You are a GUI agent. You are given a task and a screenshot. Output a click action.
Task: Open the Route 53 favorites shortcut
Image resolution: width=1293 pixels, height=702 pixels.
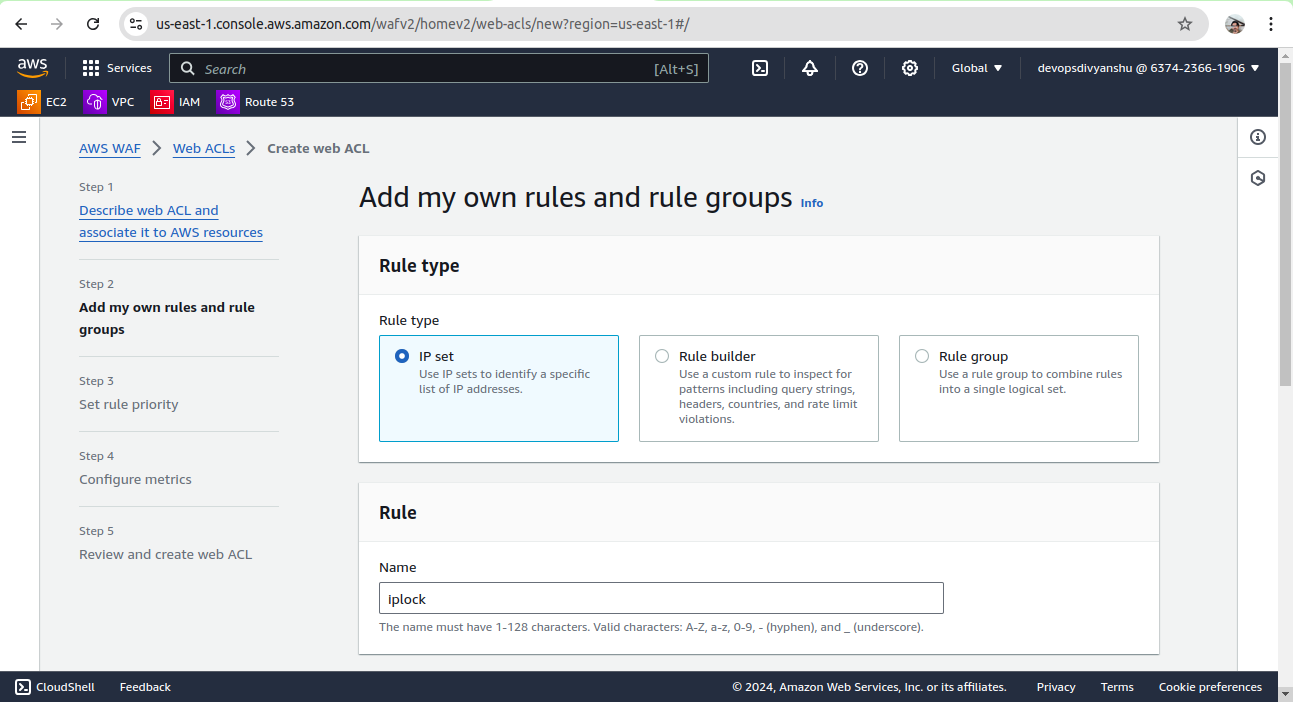point(256,102)
